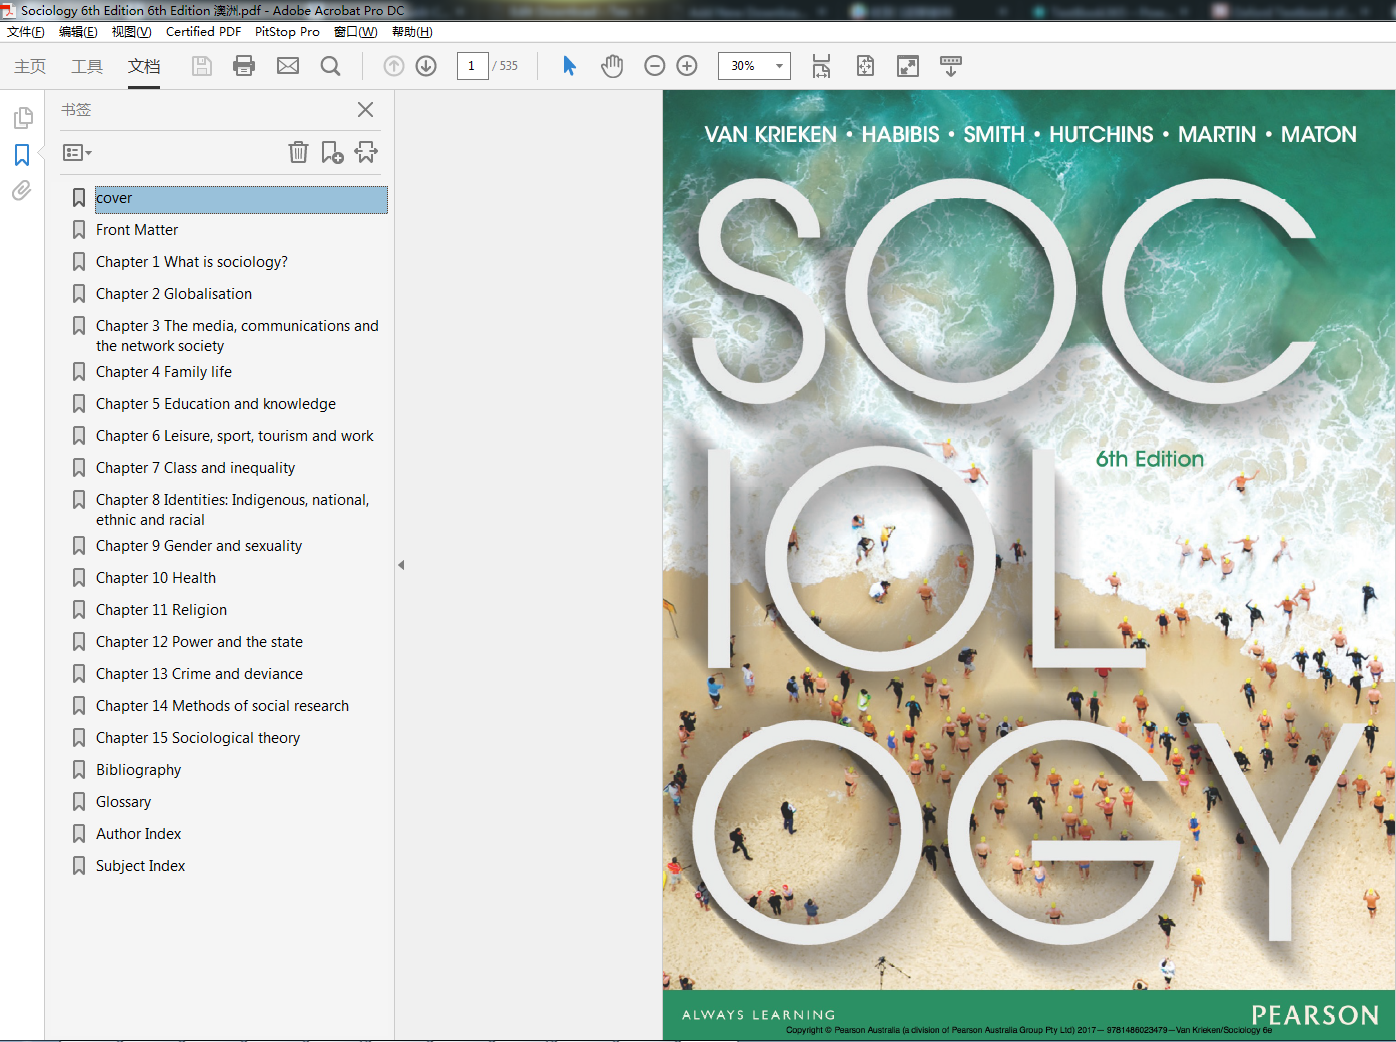Jump to Front Matter bookmark

pos(137,230)
